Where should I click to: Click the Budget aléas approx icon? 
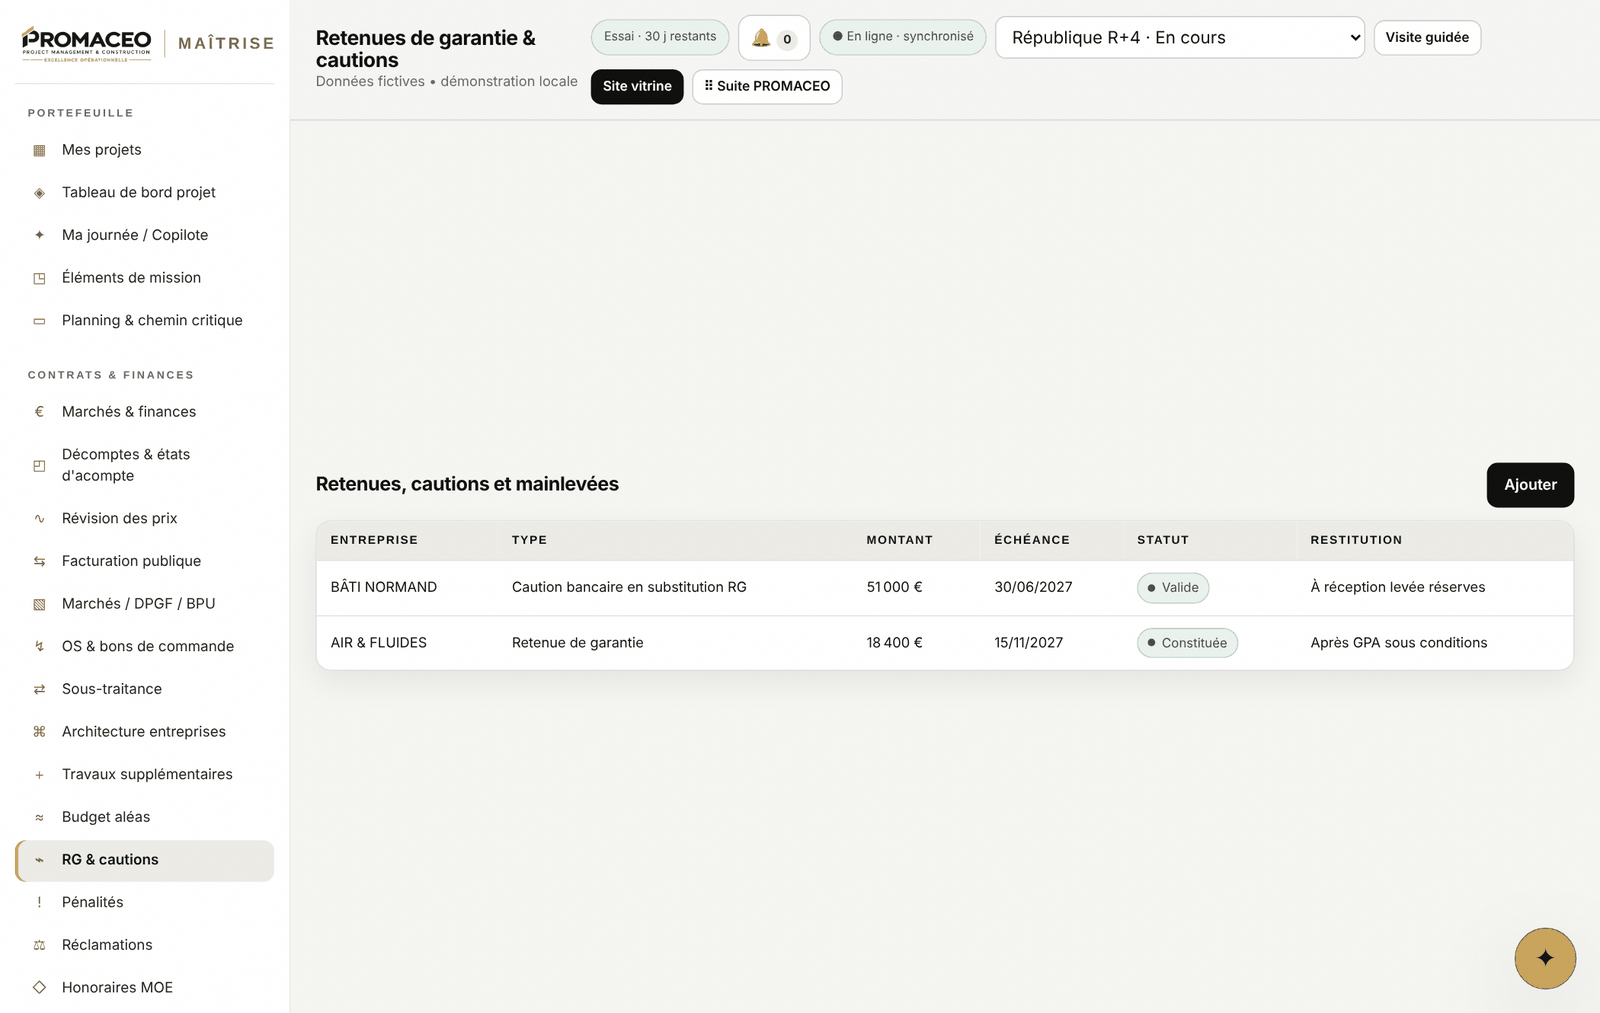39,817
